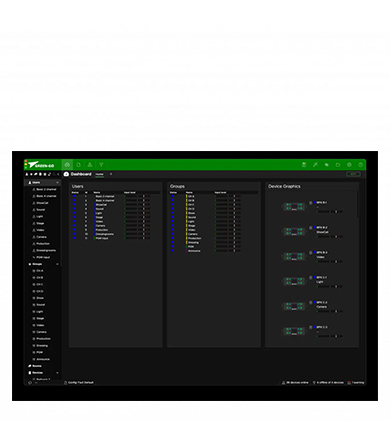Image resolution: width=390 pixels, height=421 pixels.
Task: Click the Name column header in Groups table
Action: click(189, 192)
